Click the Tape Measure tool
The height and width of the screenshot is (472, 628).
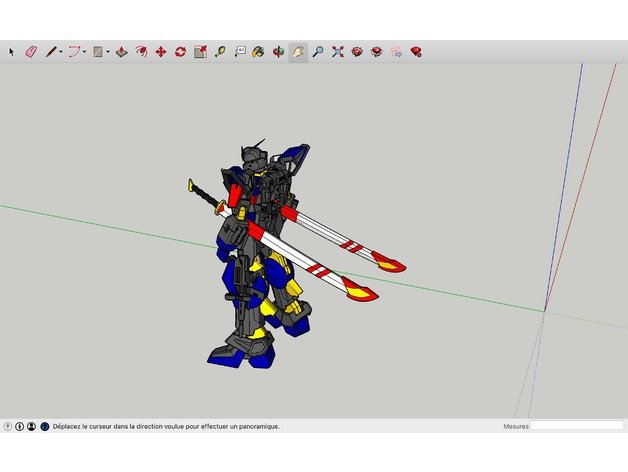pyautogui.click(x=219, y=51)
